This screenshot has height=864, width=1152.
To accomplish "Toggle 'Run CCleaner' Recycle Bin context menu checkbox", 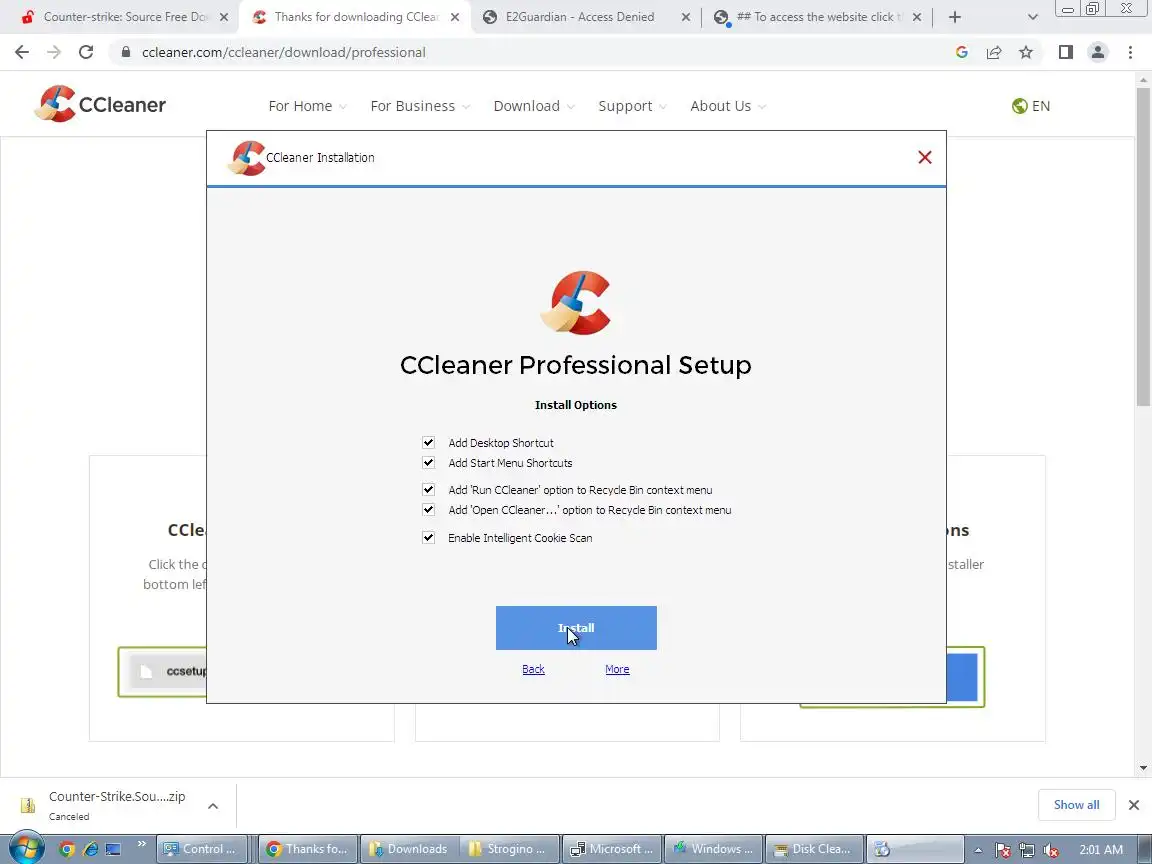I will point(428,489).
